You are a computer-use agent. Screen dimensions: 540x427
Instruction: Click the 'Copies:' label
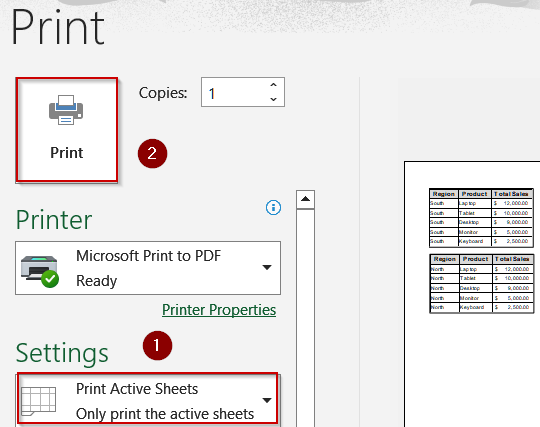click(x=163, y=93)
